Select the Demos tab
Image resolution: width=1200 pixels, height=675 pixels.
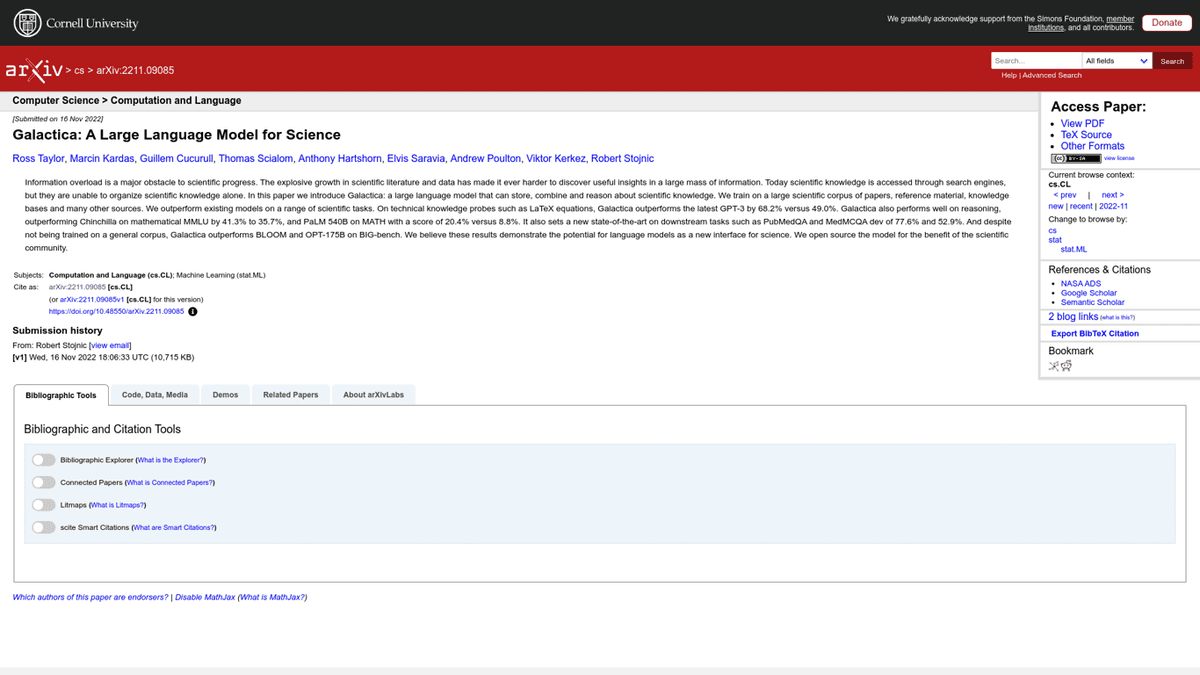(x=226, y=395)
